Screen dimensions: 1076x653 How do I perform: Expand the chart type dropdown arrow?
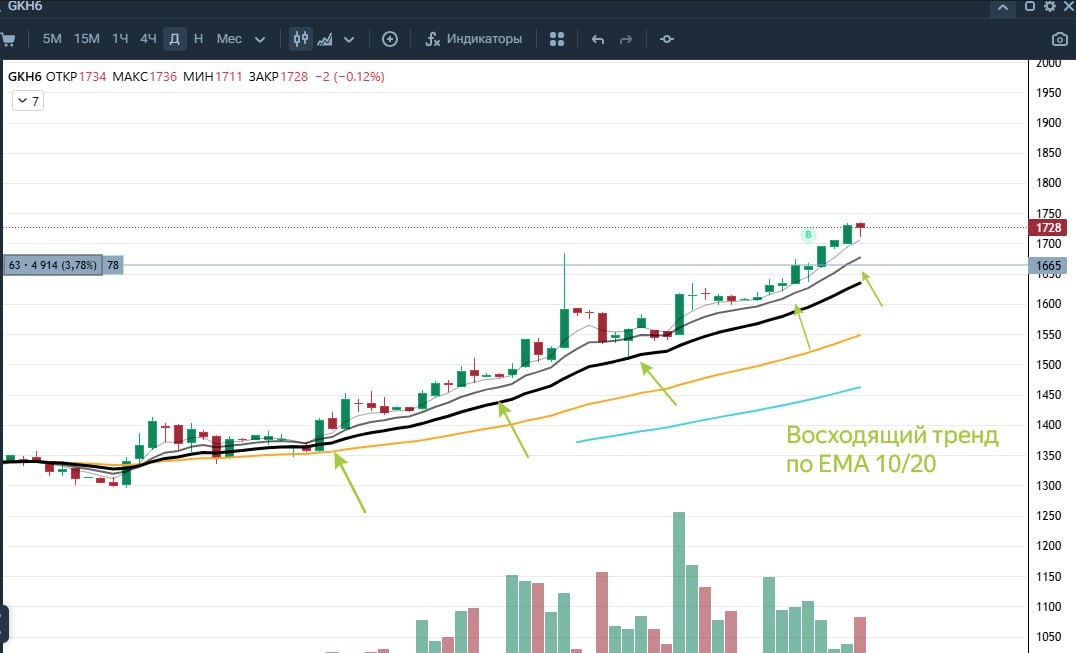[349, 40]
